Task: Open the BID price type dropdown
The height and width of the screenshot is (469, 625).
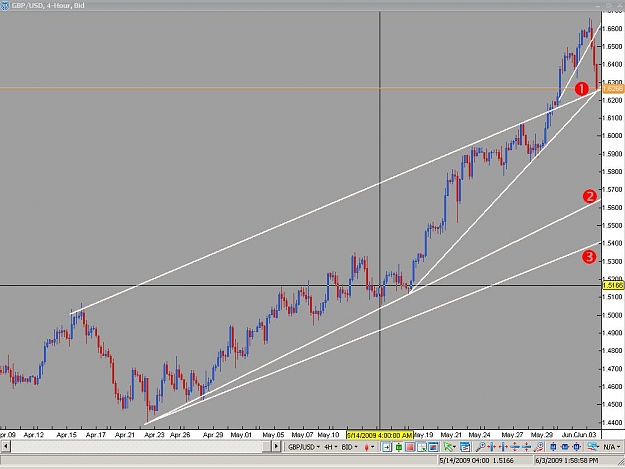Action: point(349,447)
